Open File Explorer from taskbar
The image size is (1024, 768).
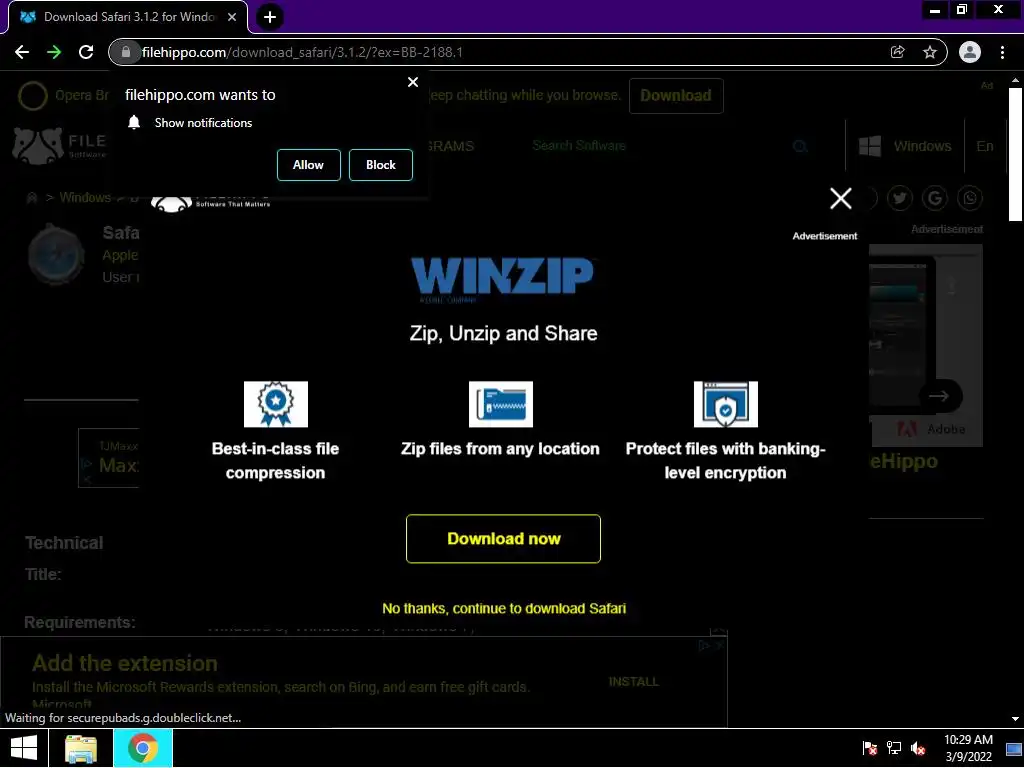coord(81,748)
